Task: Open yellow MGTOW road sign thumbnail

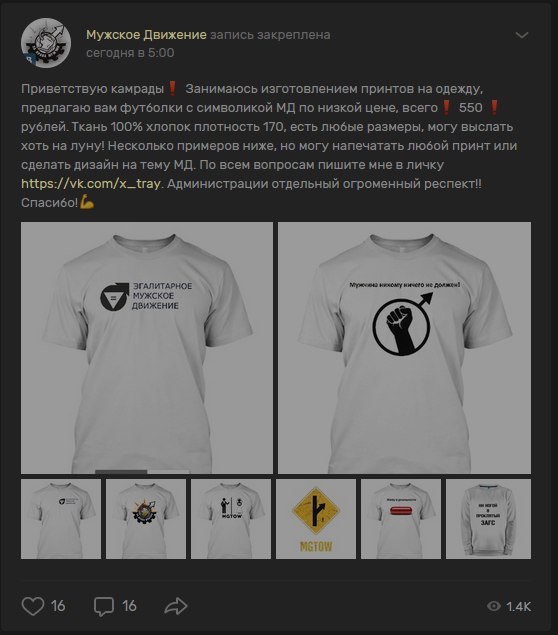Action: point(316,519)
